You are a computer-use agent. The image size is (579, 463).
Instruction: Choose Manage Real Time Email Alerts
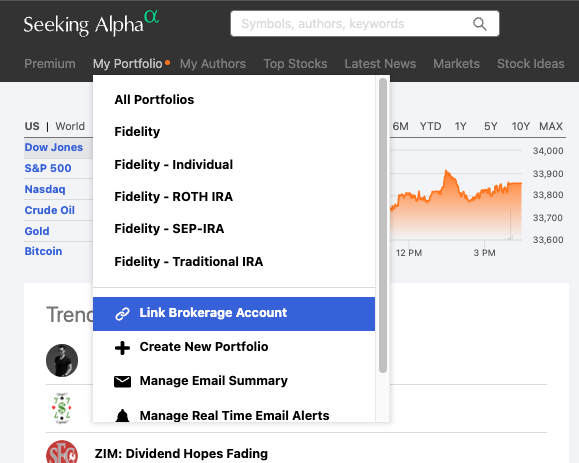234,416
